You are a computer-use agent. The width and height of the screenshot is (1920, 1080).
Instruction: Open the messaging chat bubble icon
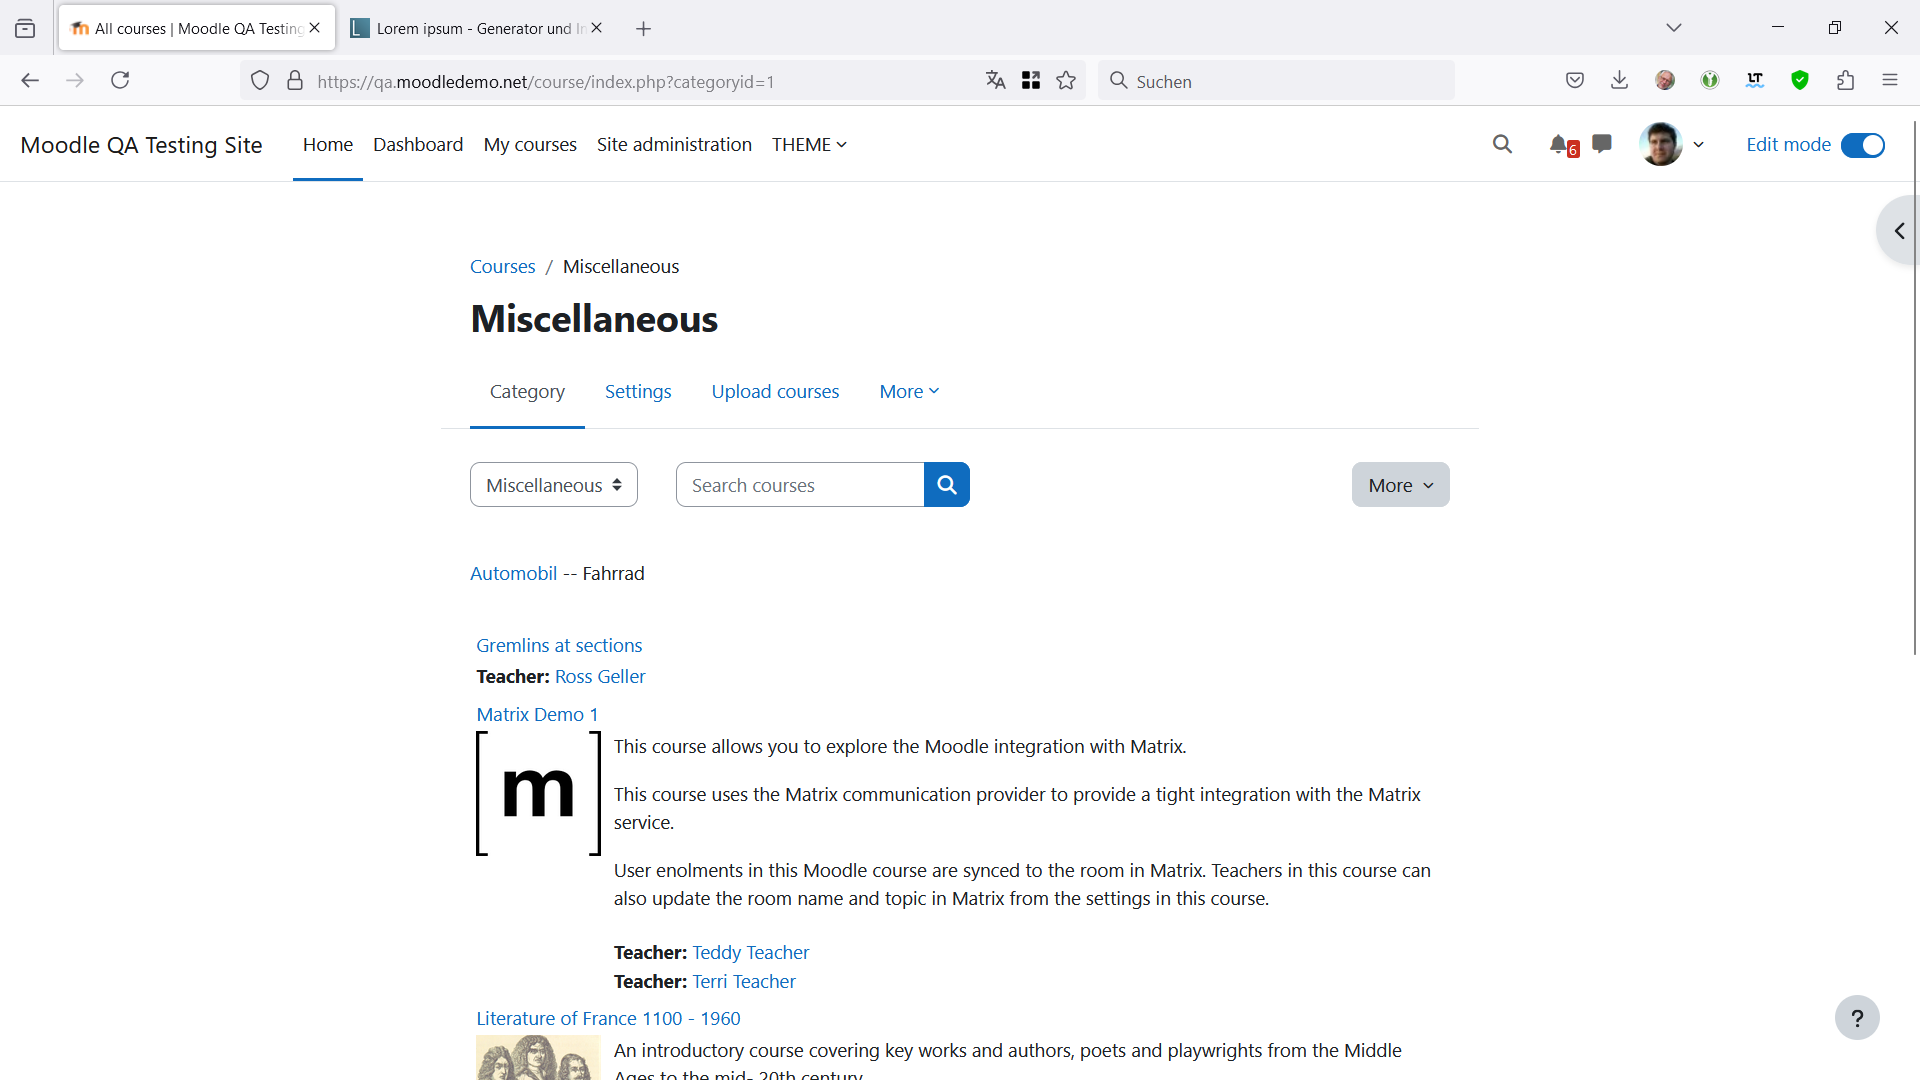pos(1602,144)
